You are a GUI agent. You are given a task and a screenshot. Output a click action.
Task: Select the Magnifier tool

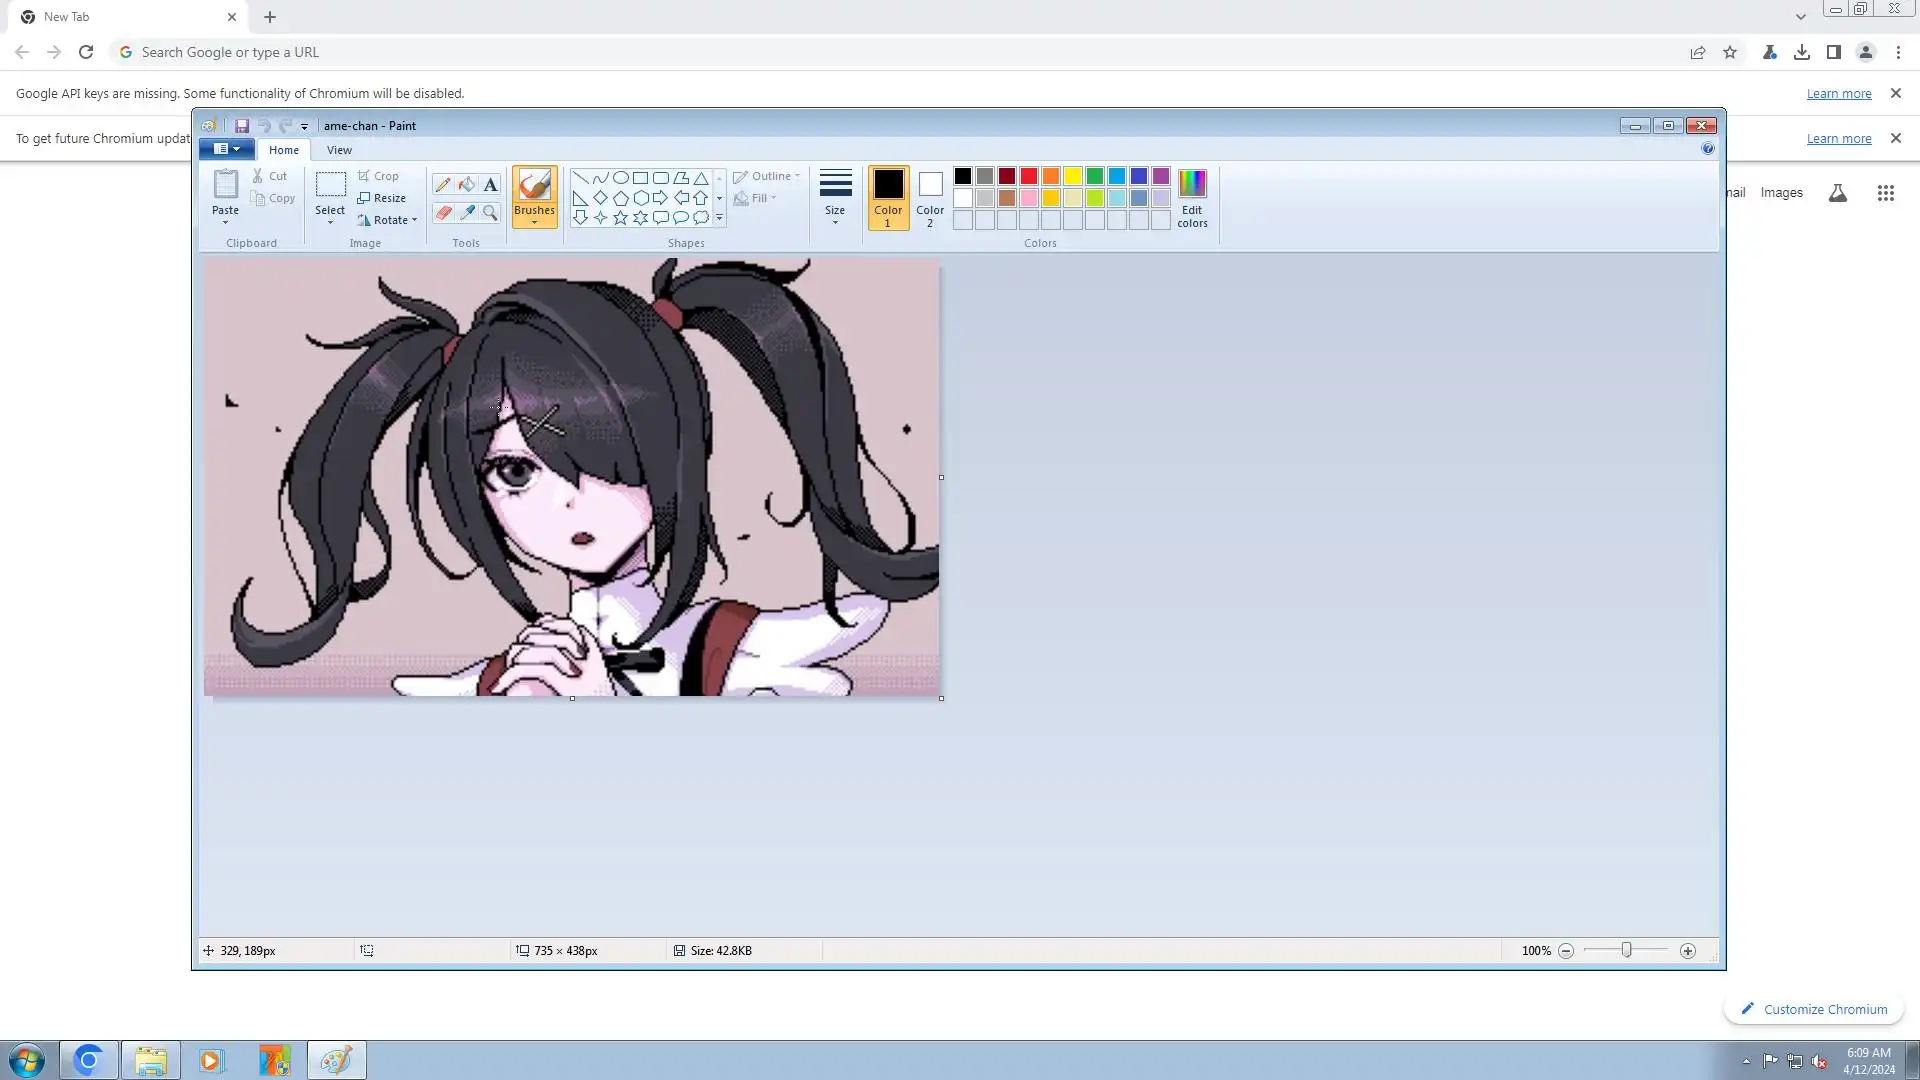point(490,213)
